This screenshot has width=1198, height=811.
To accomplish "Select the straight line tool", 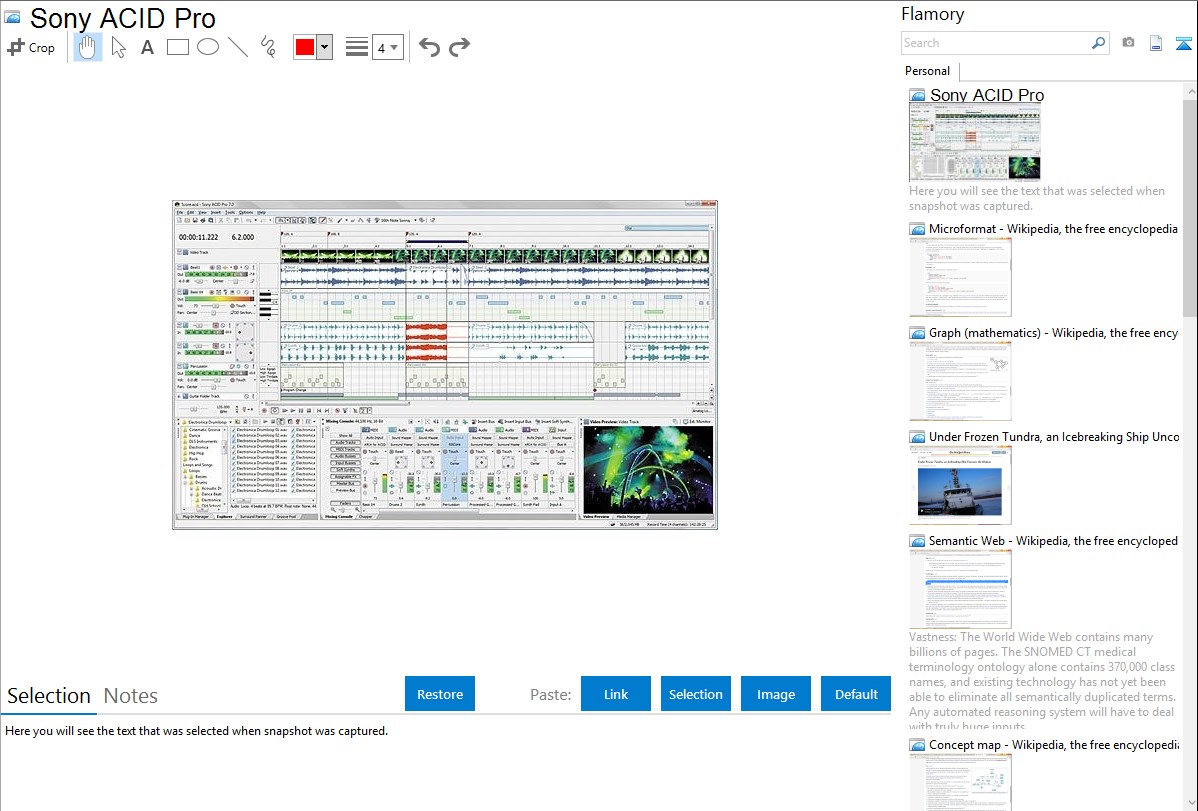I will click(237, 47).
